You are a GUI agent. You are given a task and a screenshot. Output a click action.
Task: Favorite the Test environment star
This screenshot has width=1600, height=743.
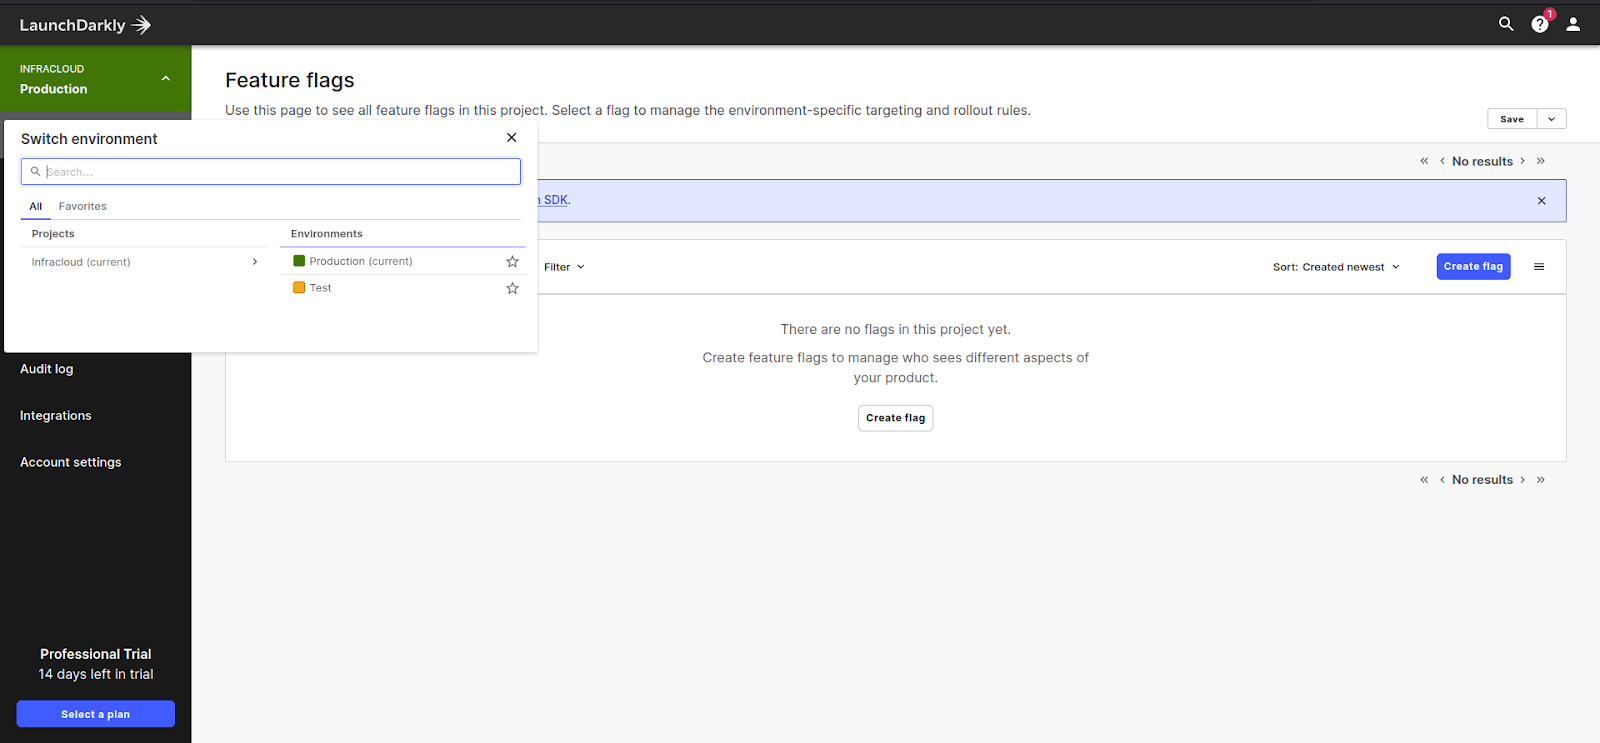tap(512, 288)
